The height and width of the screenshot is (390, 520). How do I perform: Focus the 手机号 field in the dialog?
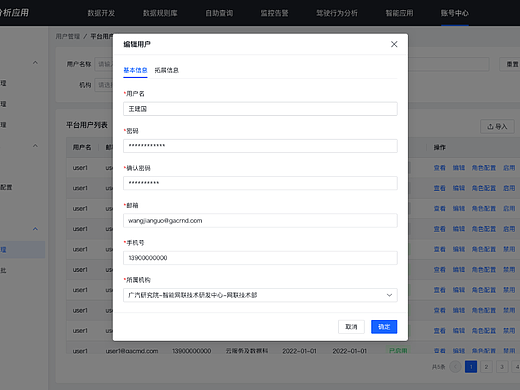point(260,258)
